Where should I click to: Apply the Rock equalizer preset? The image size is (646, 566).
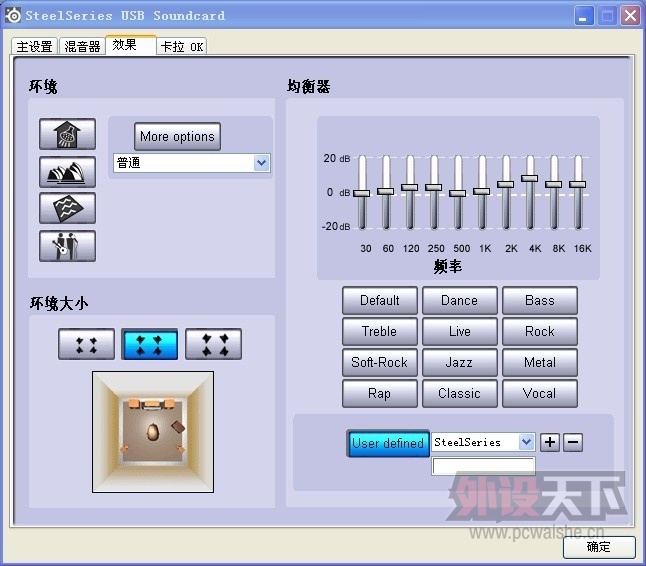[540, 332]
